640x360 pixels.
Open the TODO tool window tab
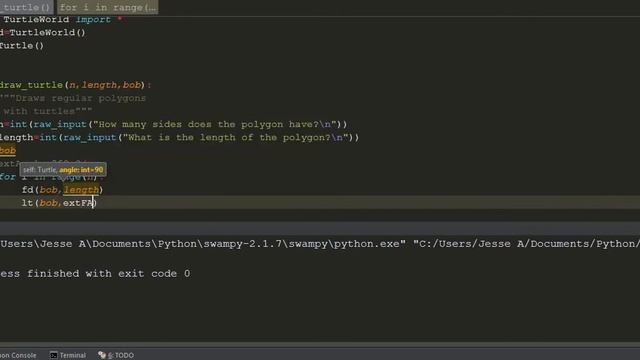pyautogui.click(x=116, y=355)
